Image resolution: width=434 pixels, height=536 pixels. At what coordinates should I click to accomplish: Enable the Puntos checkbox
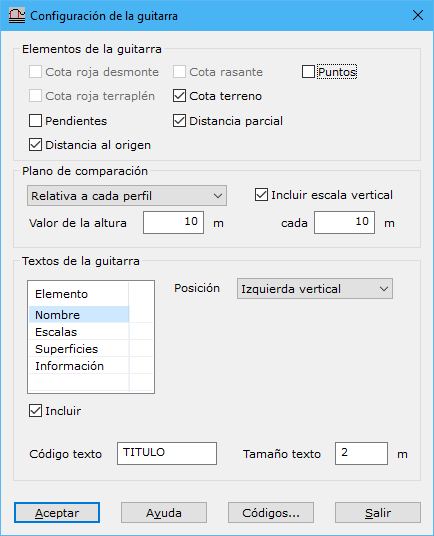point(308,72)
